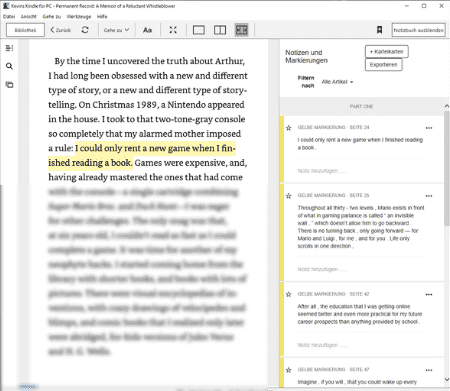Add a note to Seite 42 highlight
The height and width of the screenshot is (391, 450).
point(322,345)
